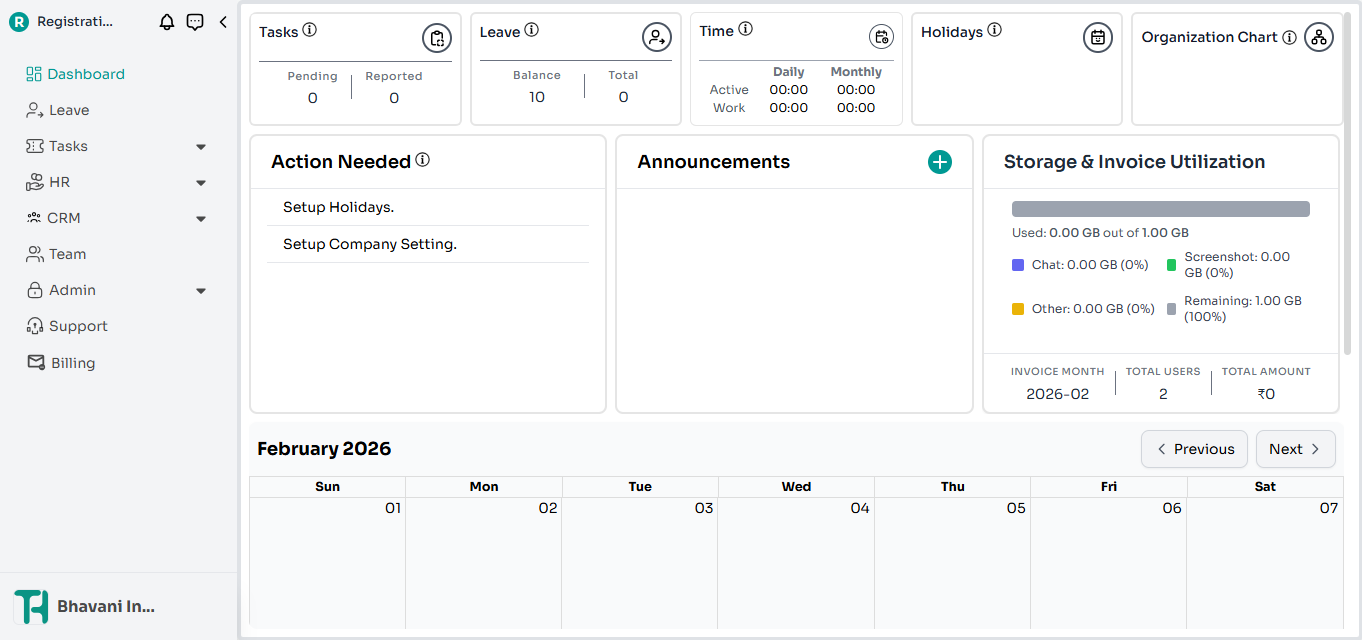1362x640 pixels.
Task: Expand the CRM sidebar submenu
Action: (201, 219)
